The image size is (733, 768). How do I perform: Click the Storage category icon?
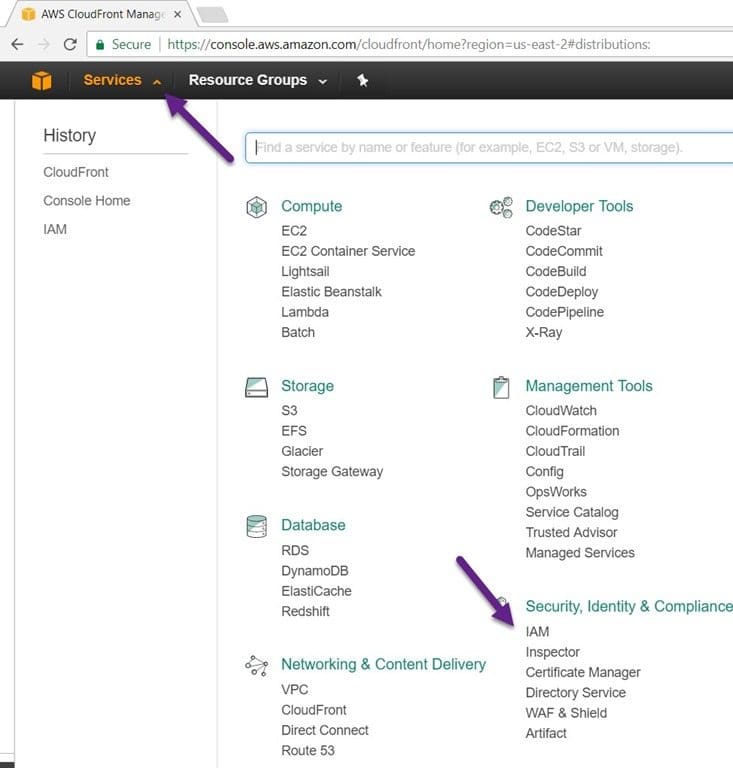pos(257,387)
